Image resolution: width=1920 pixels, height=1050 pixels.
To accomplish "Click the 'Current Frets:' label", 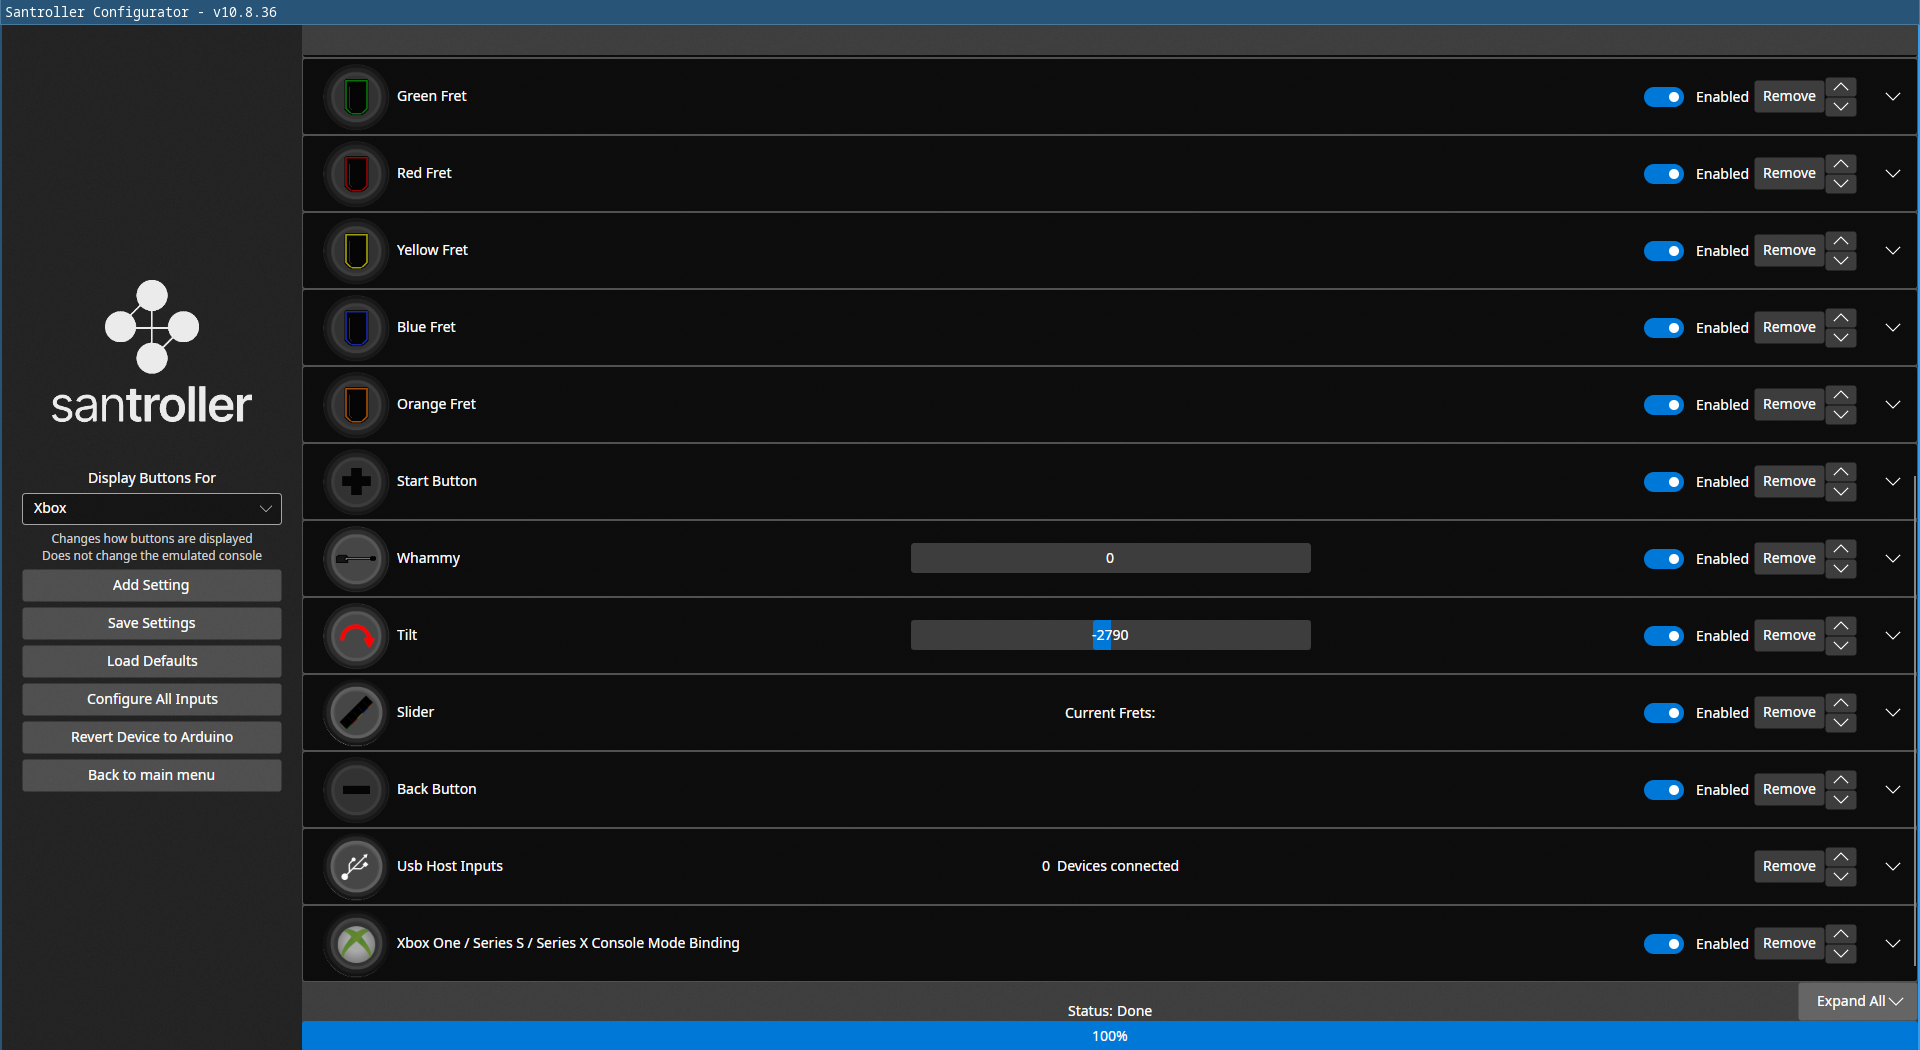I will tap(1110, 713).
